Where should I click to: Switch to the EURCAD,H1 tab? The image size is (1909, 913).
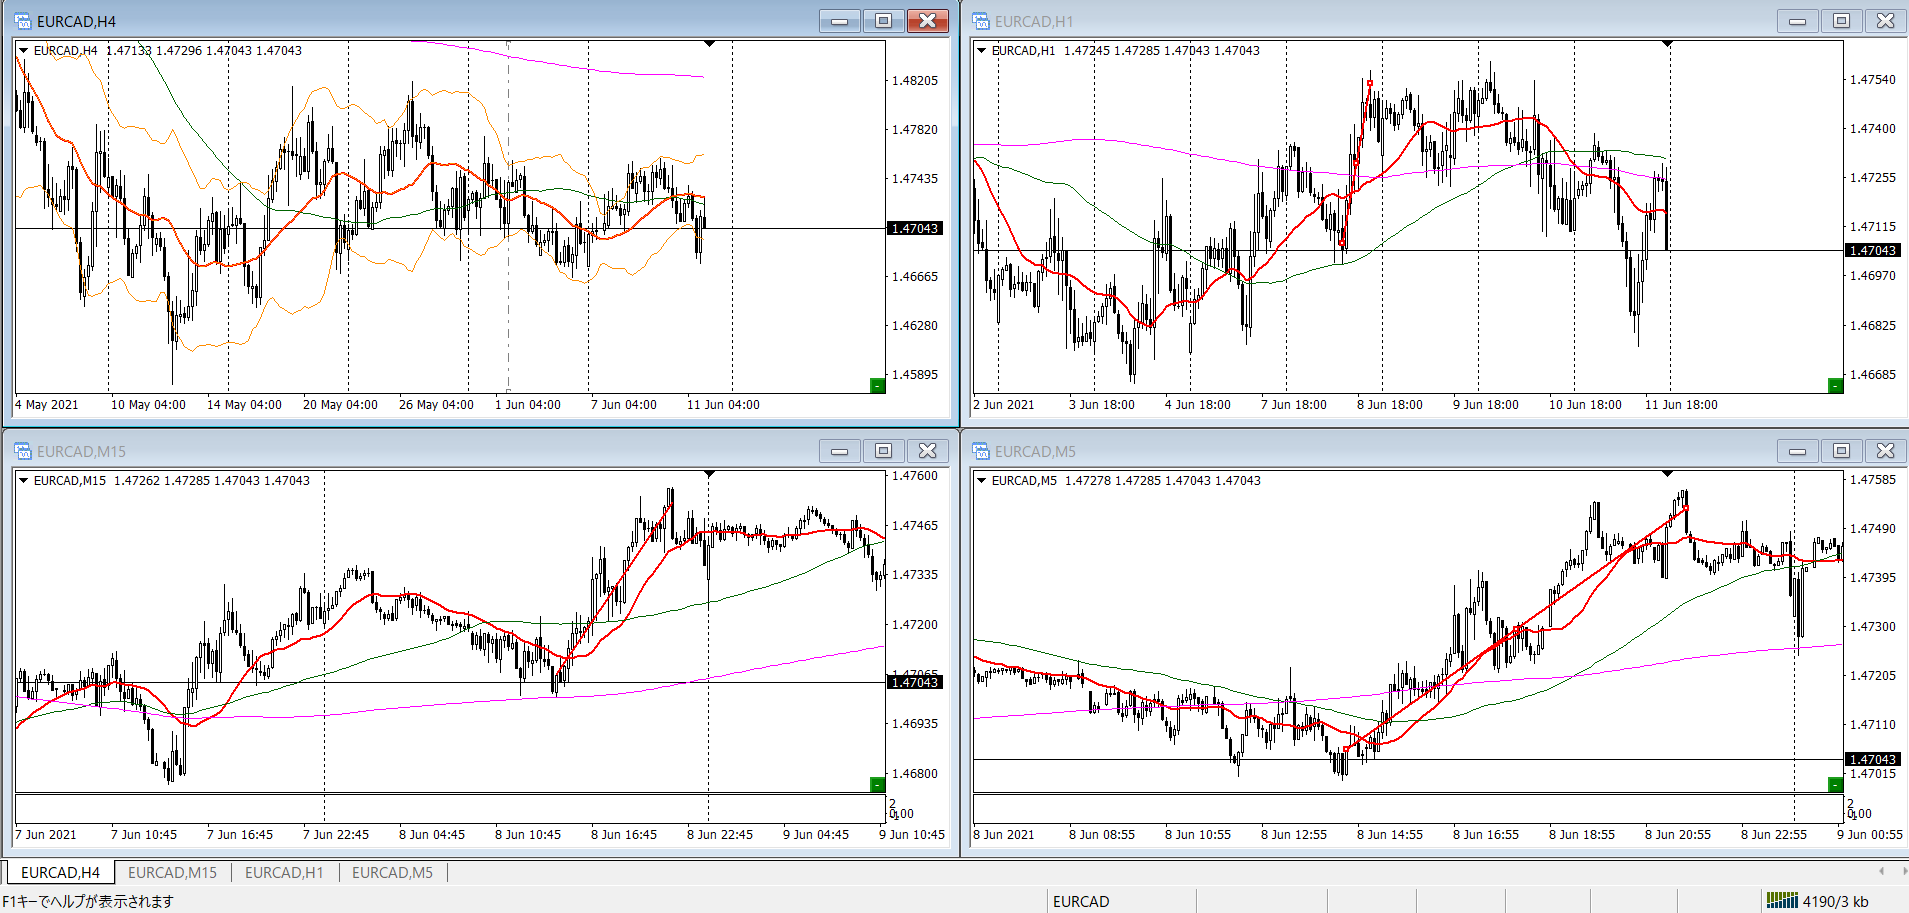pos(284,873)
